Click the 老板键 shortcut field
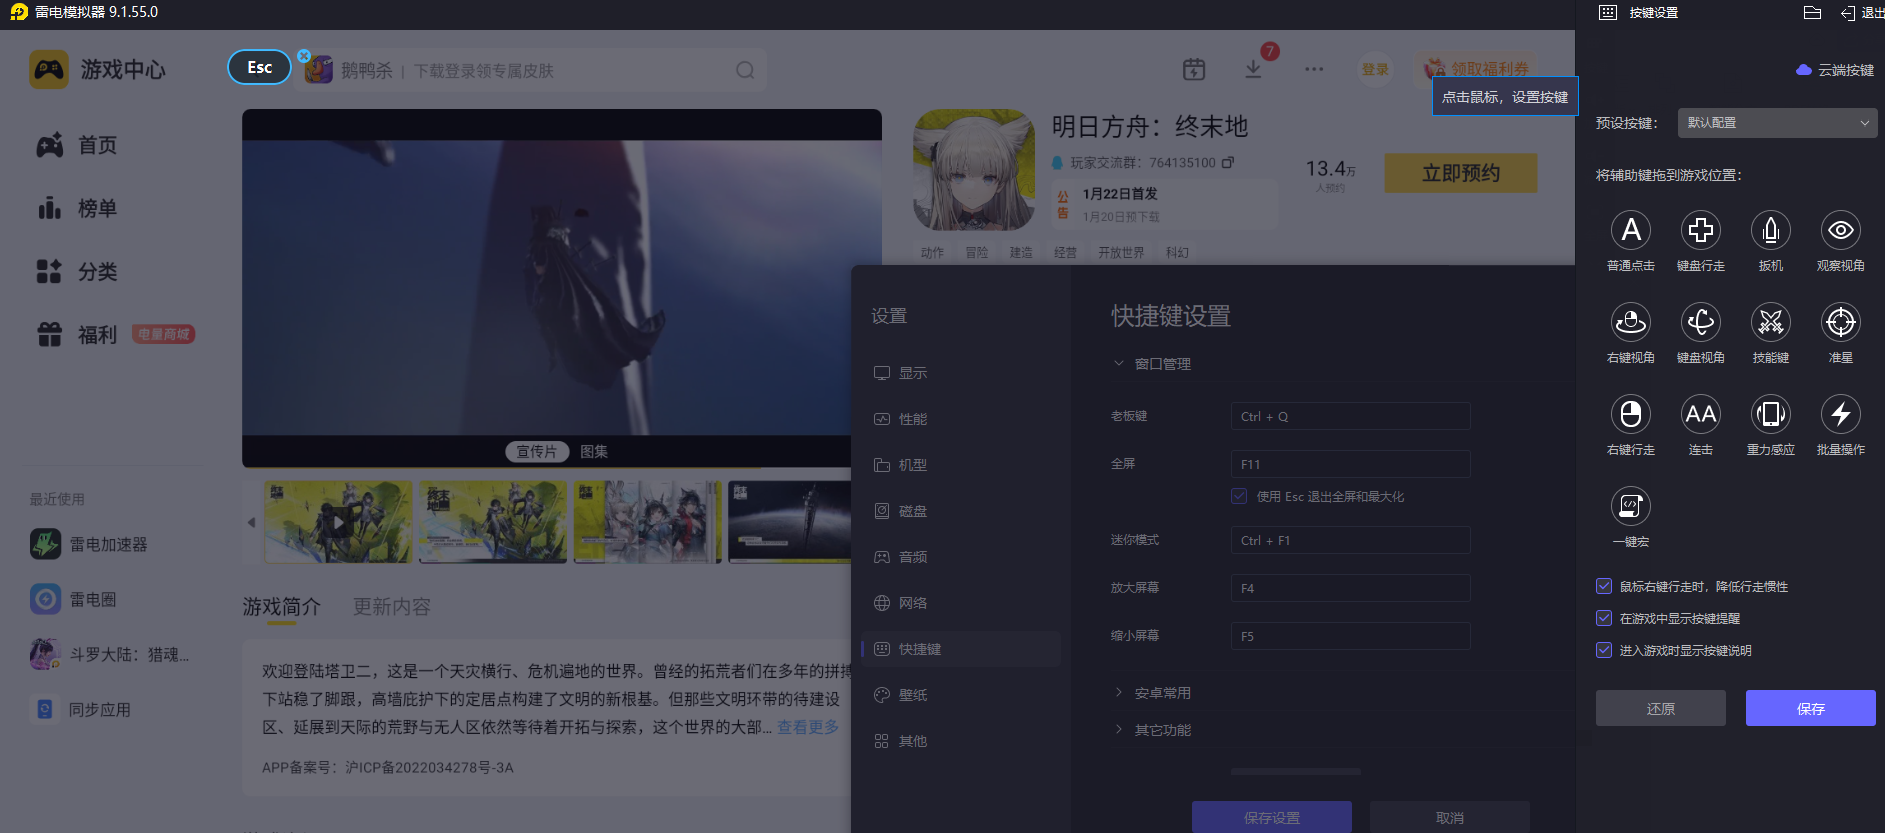The image size is (1885, 833). 1351,416
